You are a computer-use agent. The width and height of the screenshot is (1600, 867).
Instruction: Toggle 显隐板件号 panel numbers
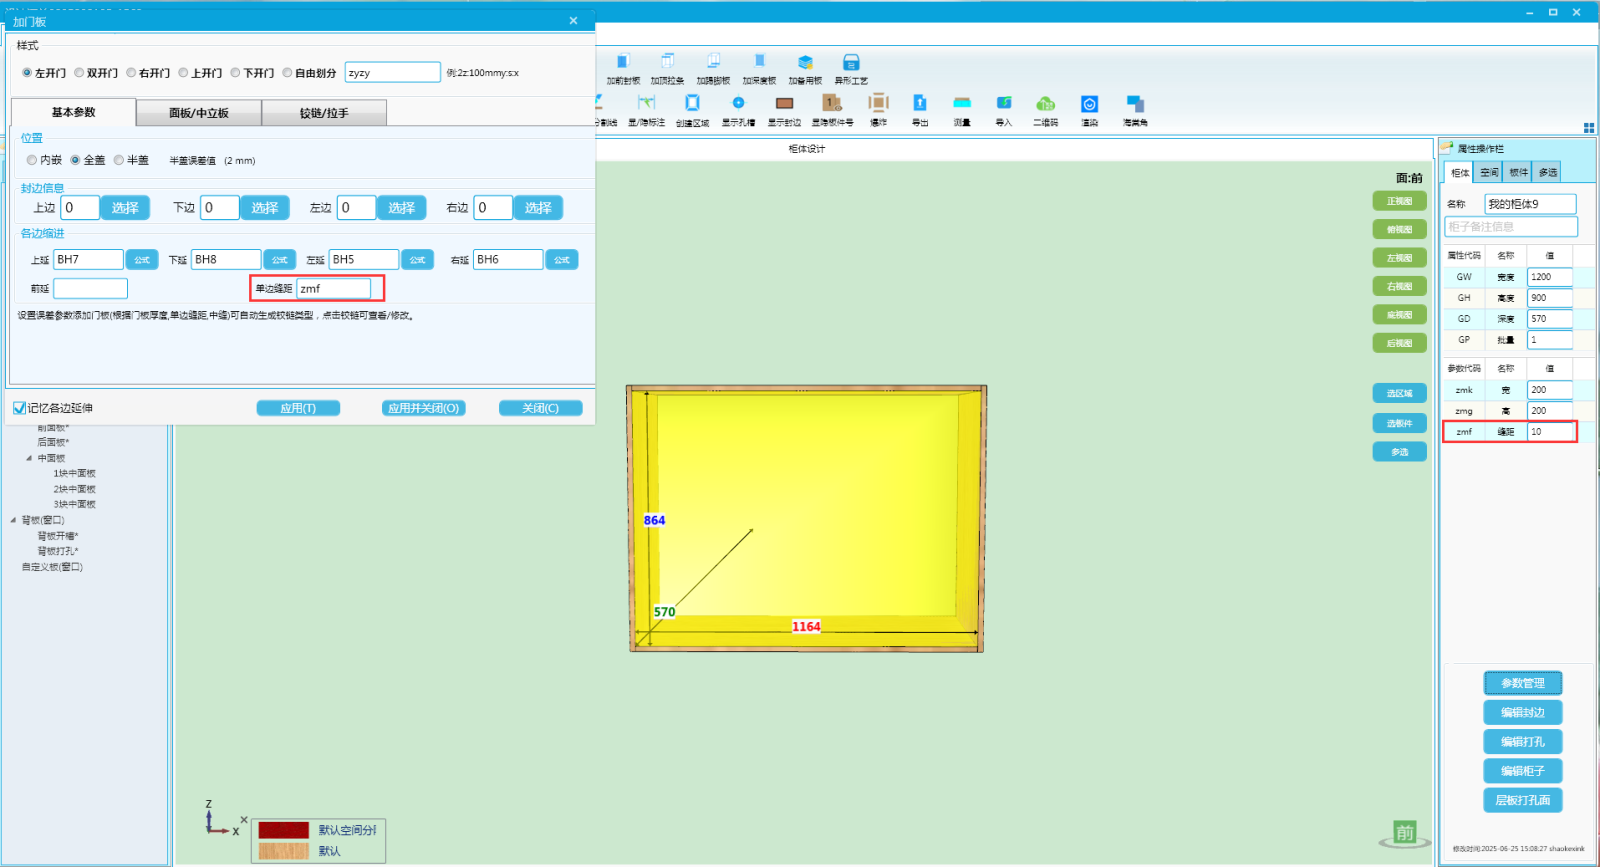tap(832, 110)
